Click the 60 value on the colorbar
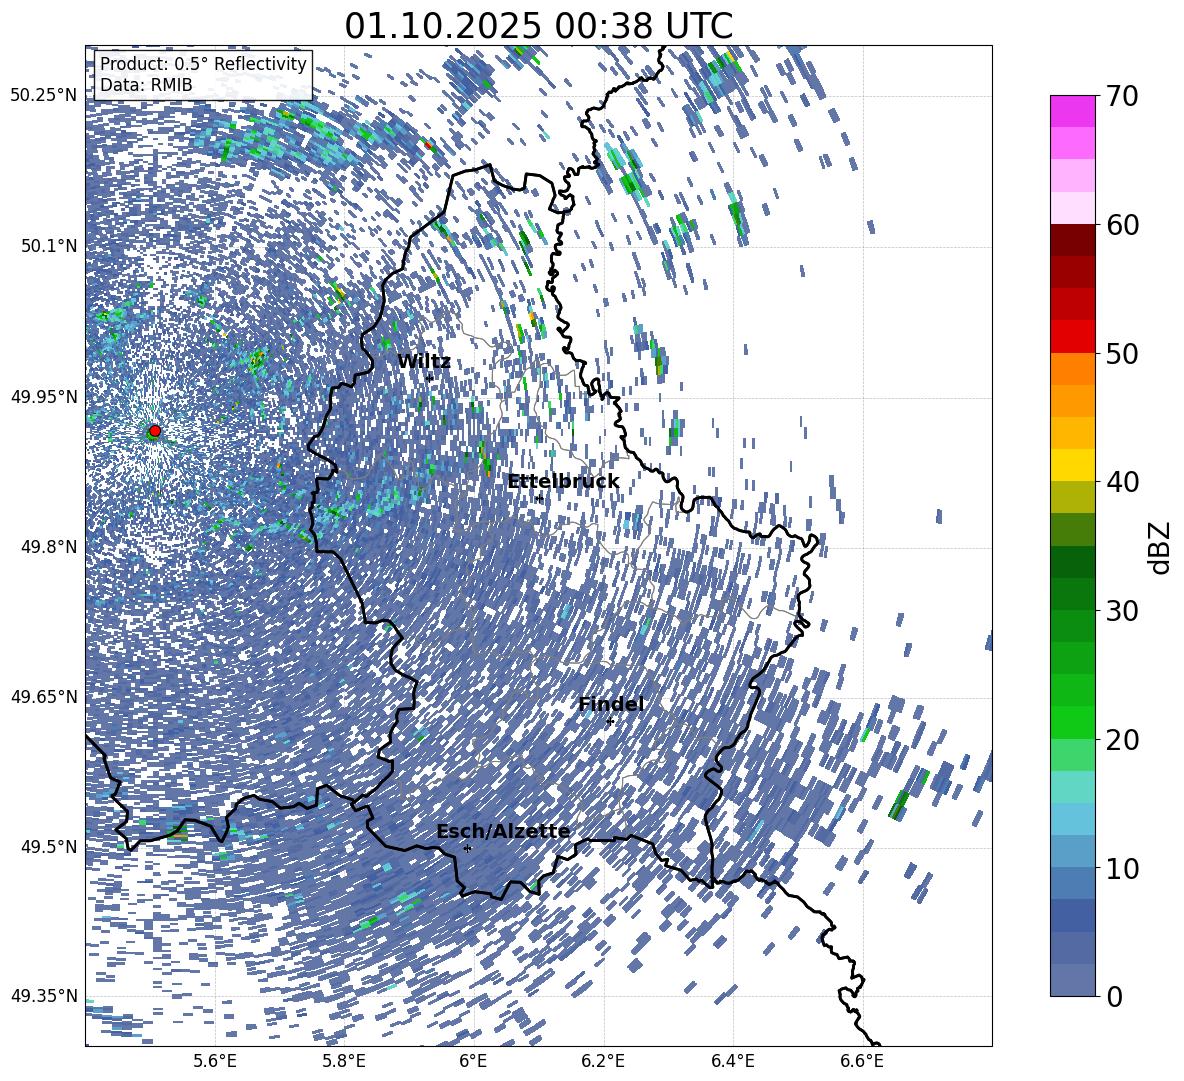The image size is (1184, 1081). pyautogui.click(x=1122, y=225)
